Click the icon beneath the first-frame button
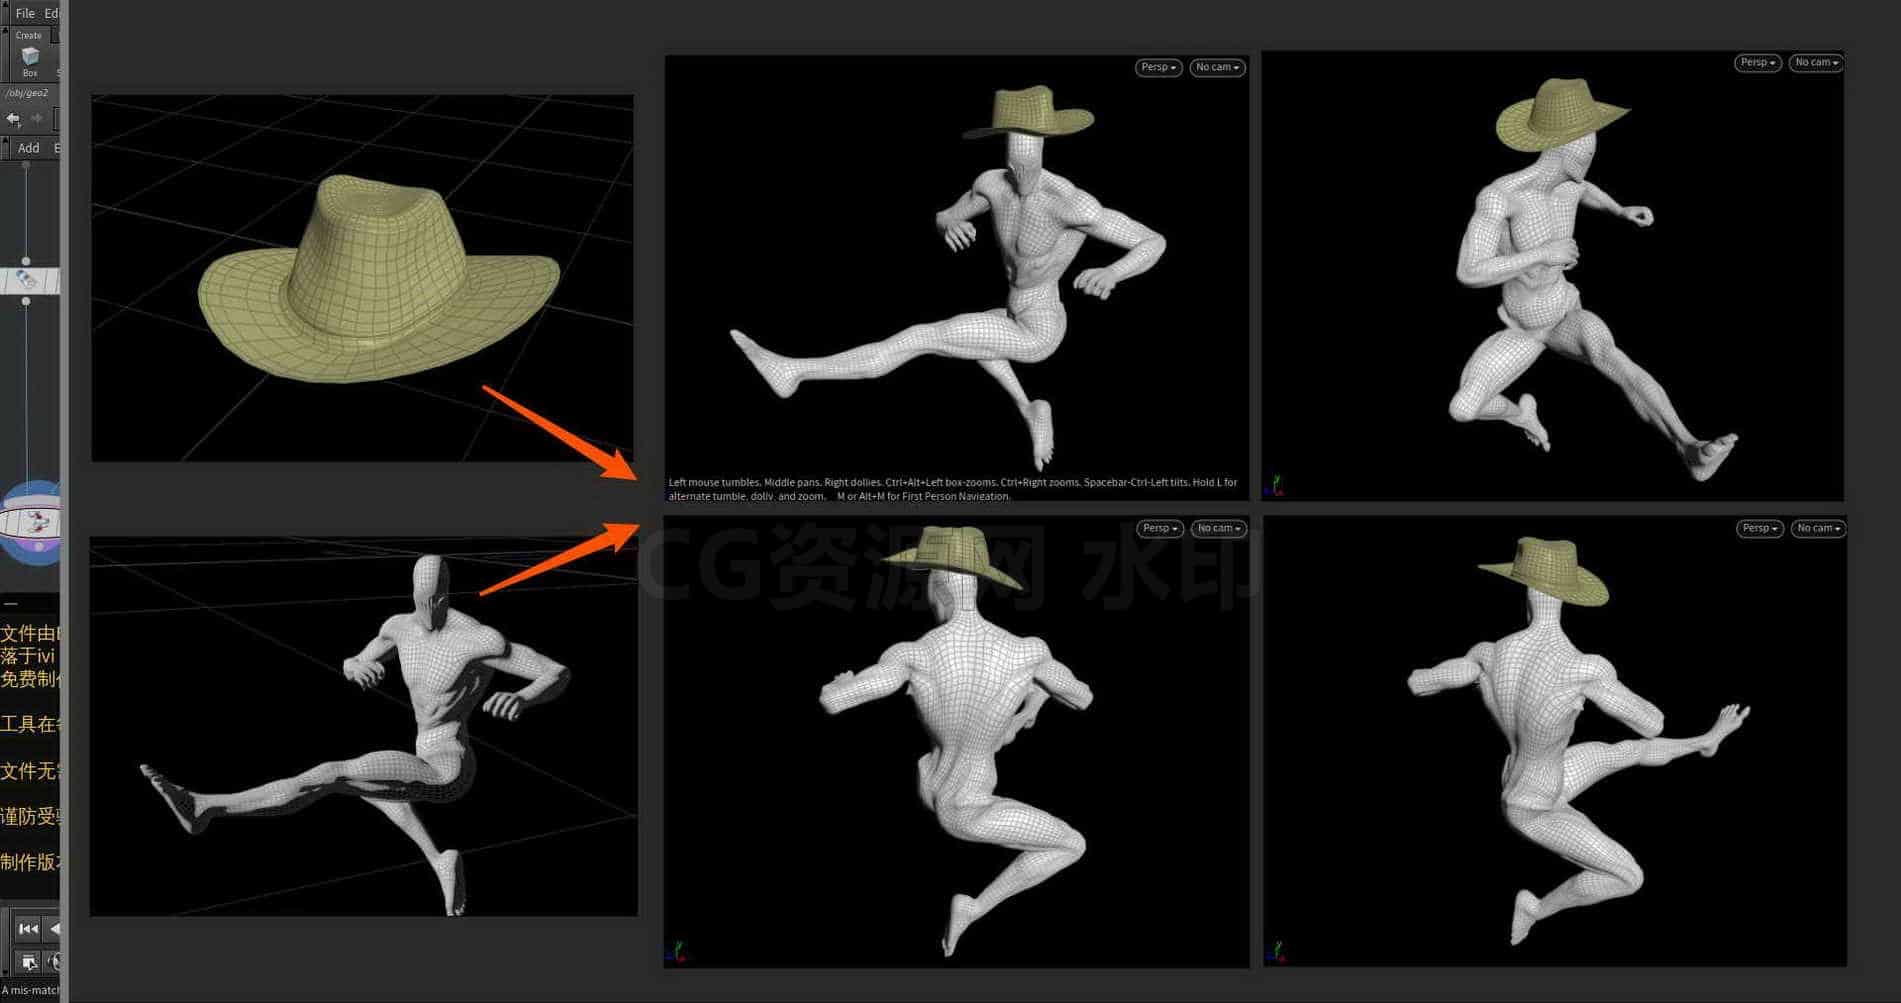 [x=29, y=962]
